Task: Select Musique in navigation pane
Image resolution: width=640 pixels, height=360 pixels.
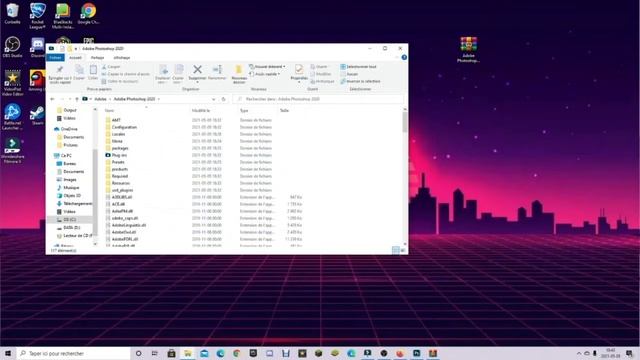Action: tap(71, 188)
